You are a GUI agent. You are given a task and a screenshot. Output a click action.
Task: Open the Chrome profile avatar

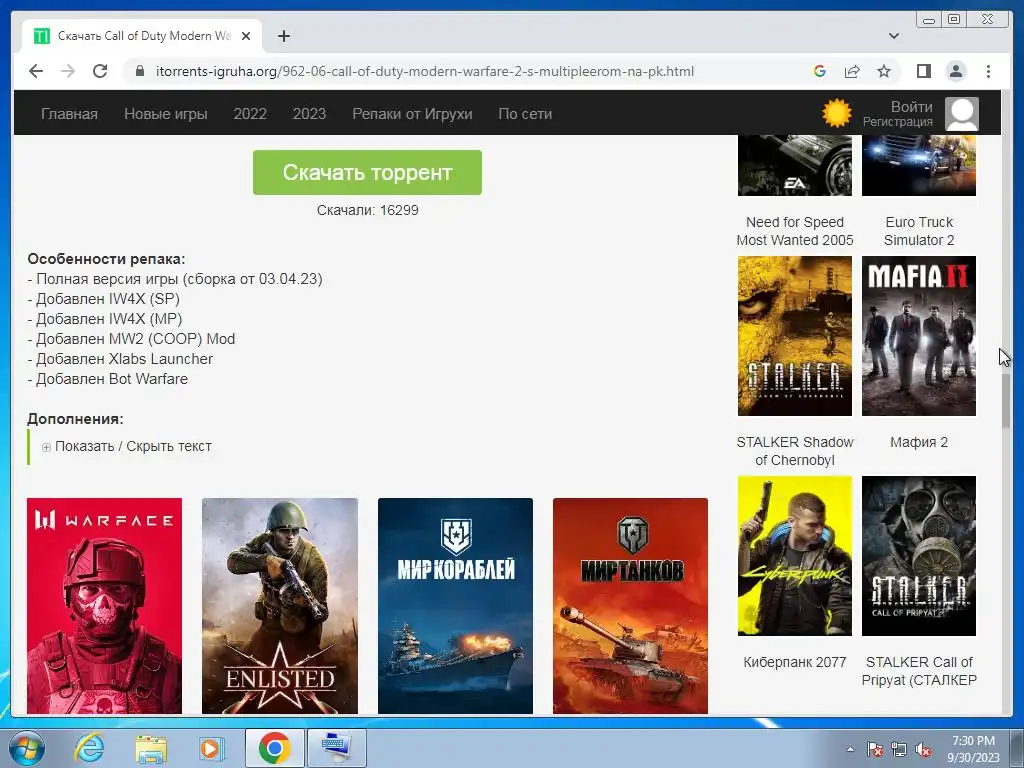[x=956, y=71]
